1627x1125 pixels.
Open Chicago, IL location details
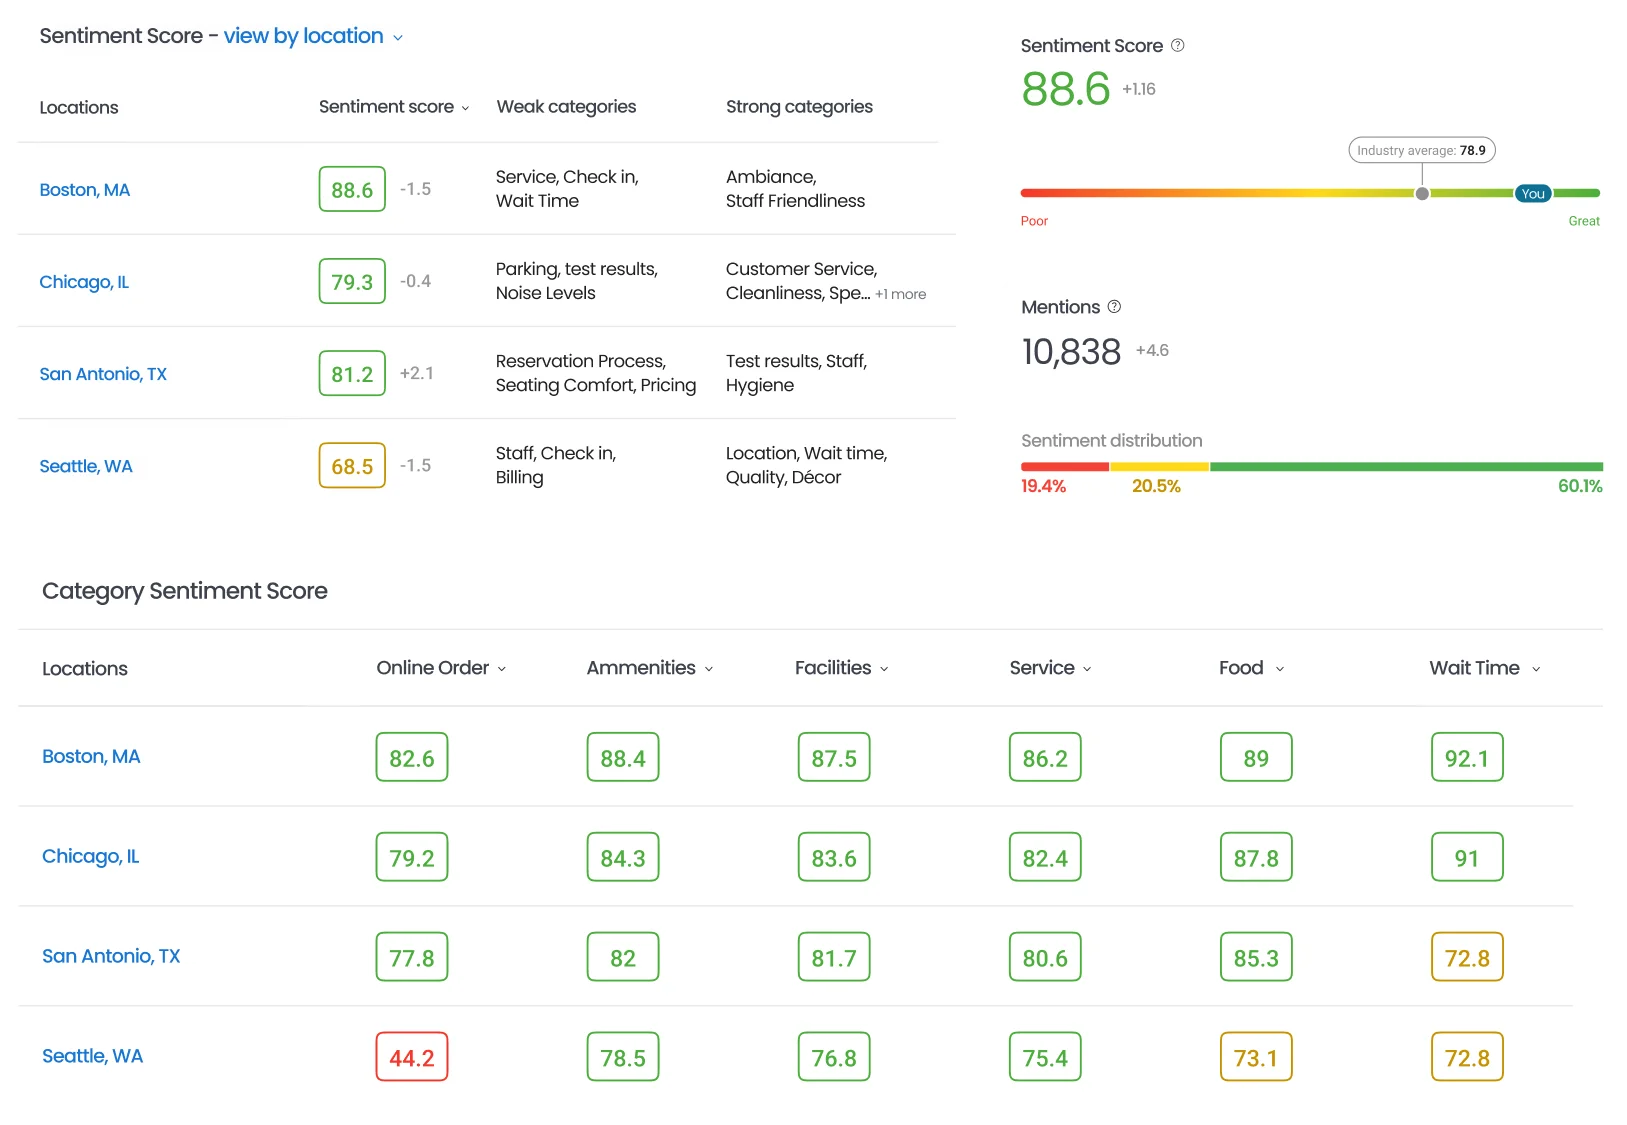click(x=84, y=282)
